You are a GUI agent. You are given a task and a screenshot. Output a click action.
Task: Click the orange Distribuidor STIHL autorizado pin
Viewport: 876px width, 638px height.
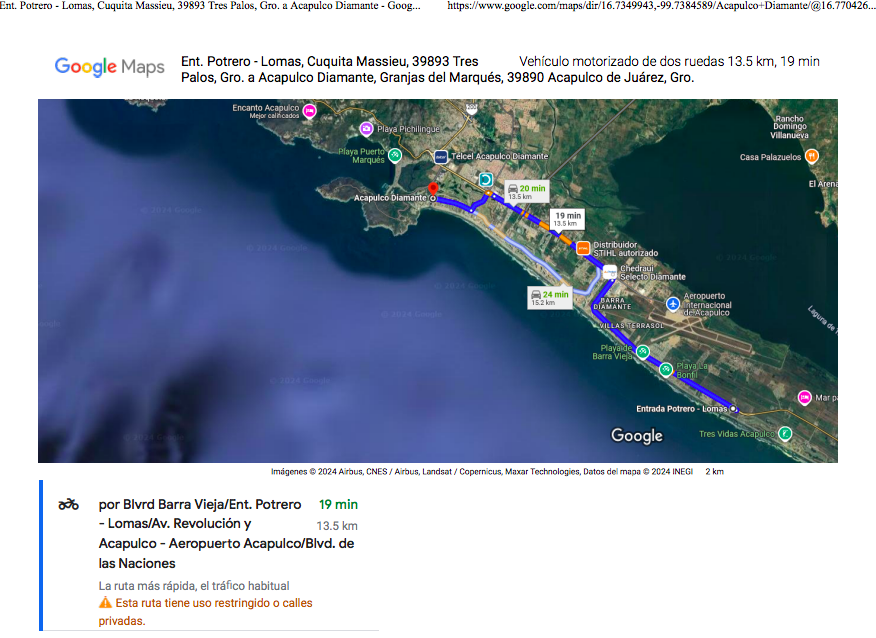(x=583, y=247)
